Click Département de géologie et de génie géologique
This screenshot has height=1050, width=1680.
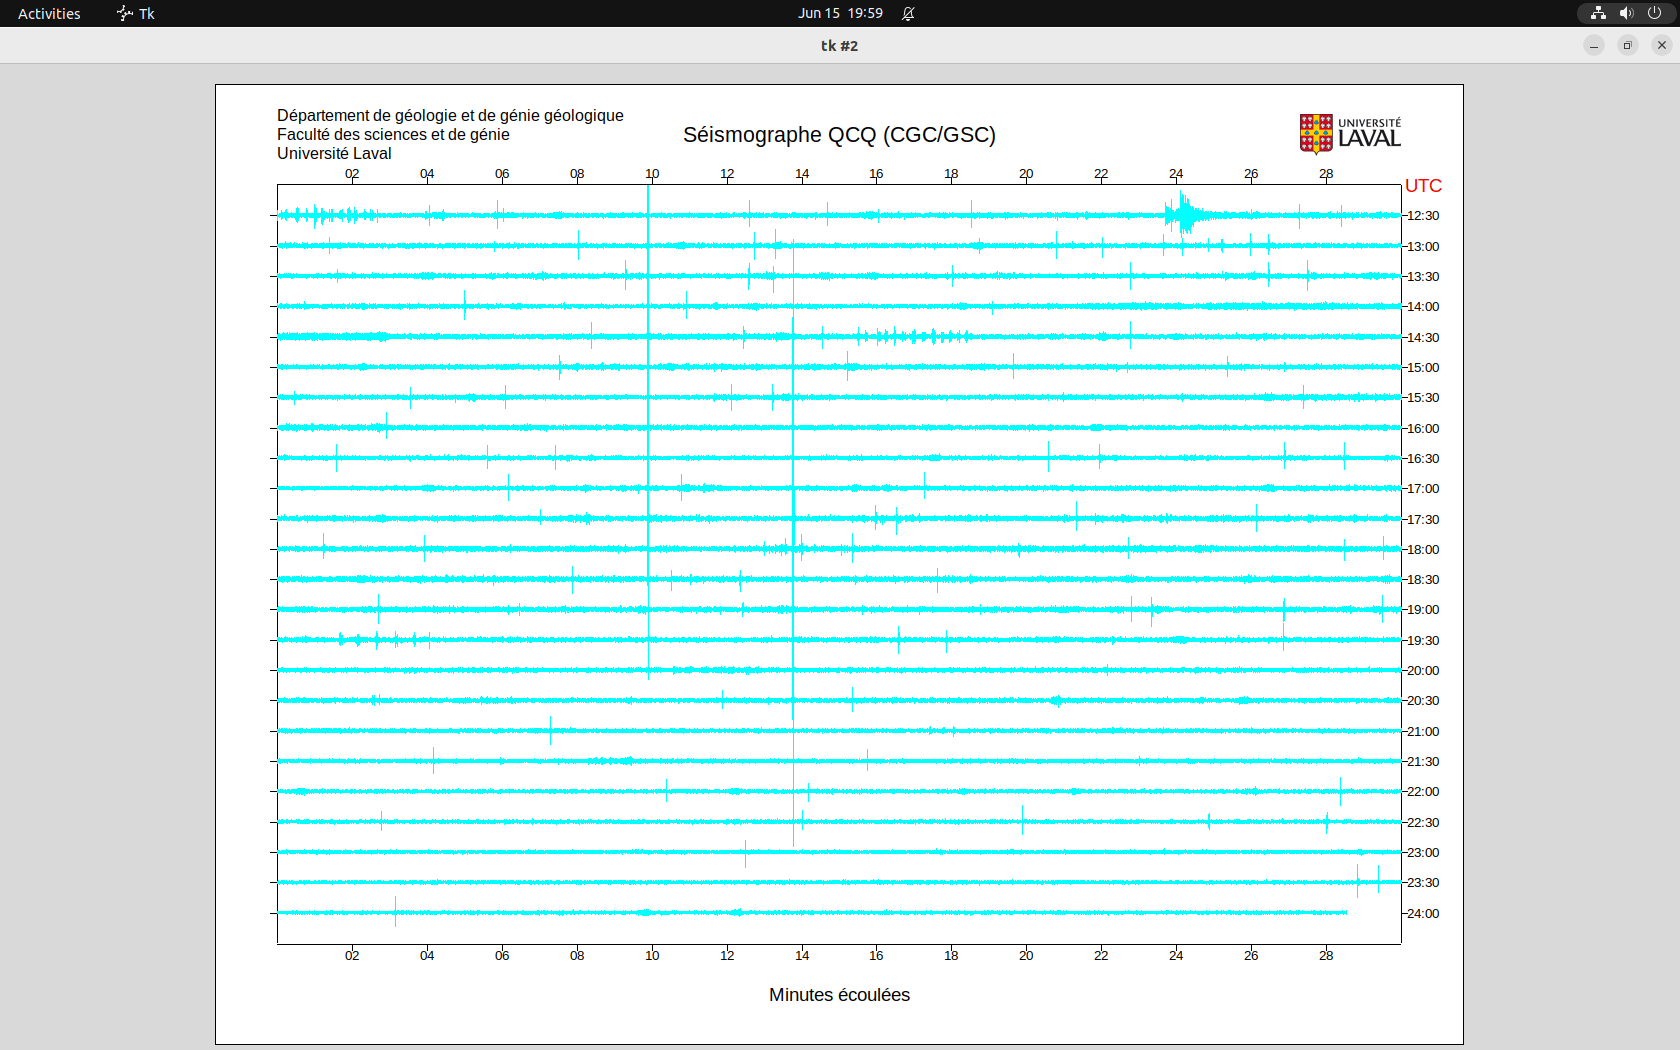click(x=450, y=116)
